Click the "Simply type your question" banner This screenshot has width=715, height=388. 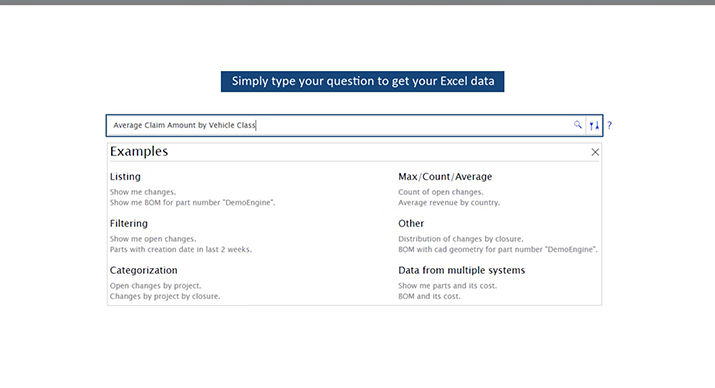pos(363,81)
